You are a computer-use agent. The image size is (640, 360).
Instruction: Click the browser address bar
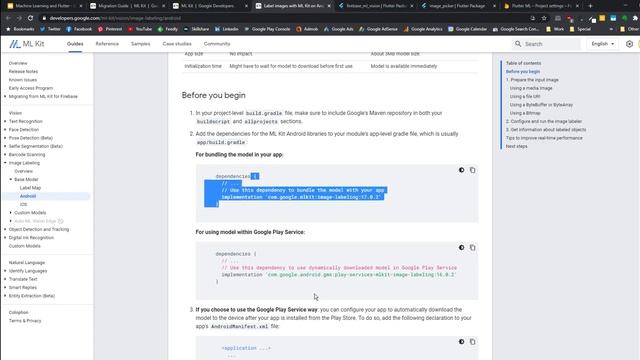[x=286, y=18]
